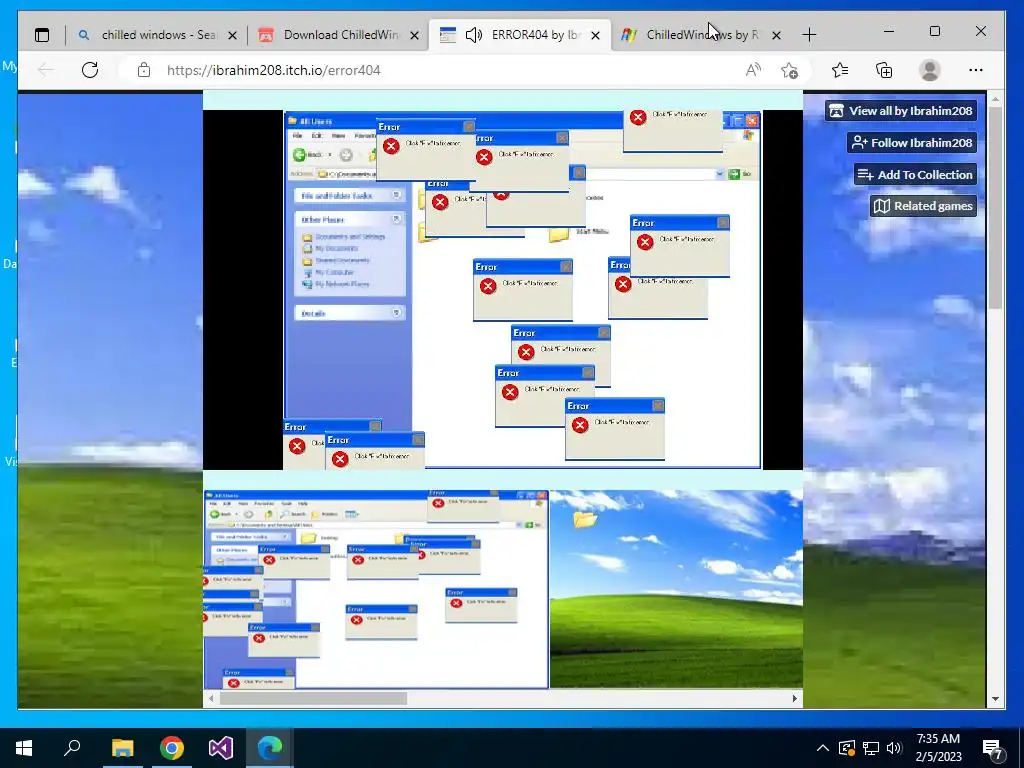The height and width of the screenshot is (768, 1024).
Task: Open a new browser tab
Action: 809,35
